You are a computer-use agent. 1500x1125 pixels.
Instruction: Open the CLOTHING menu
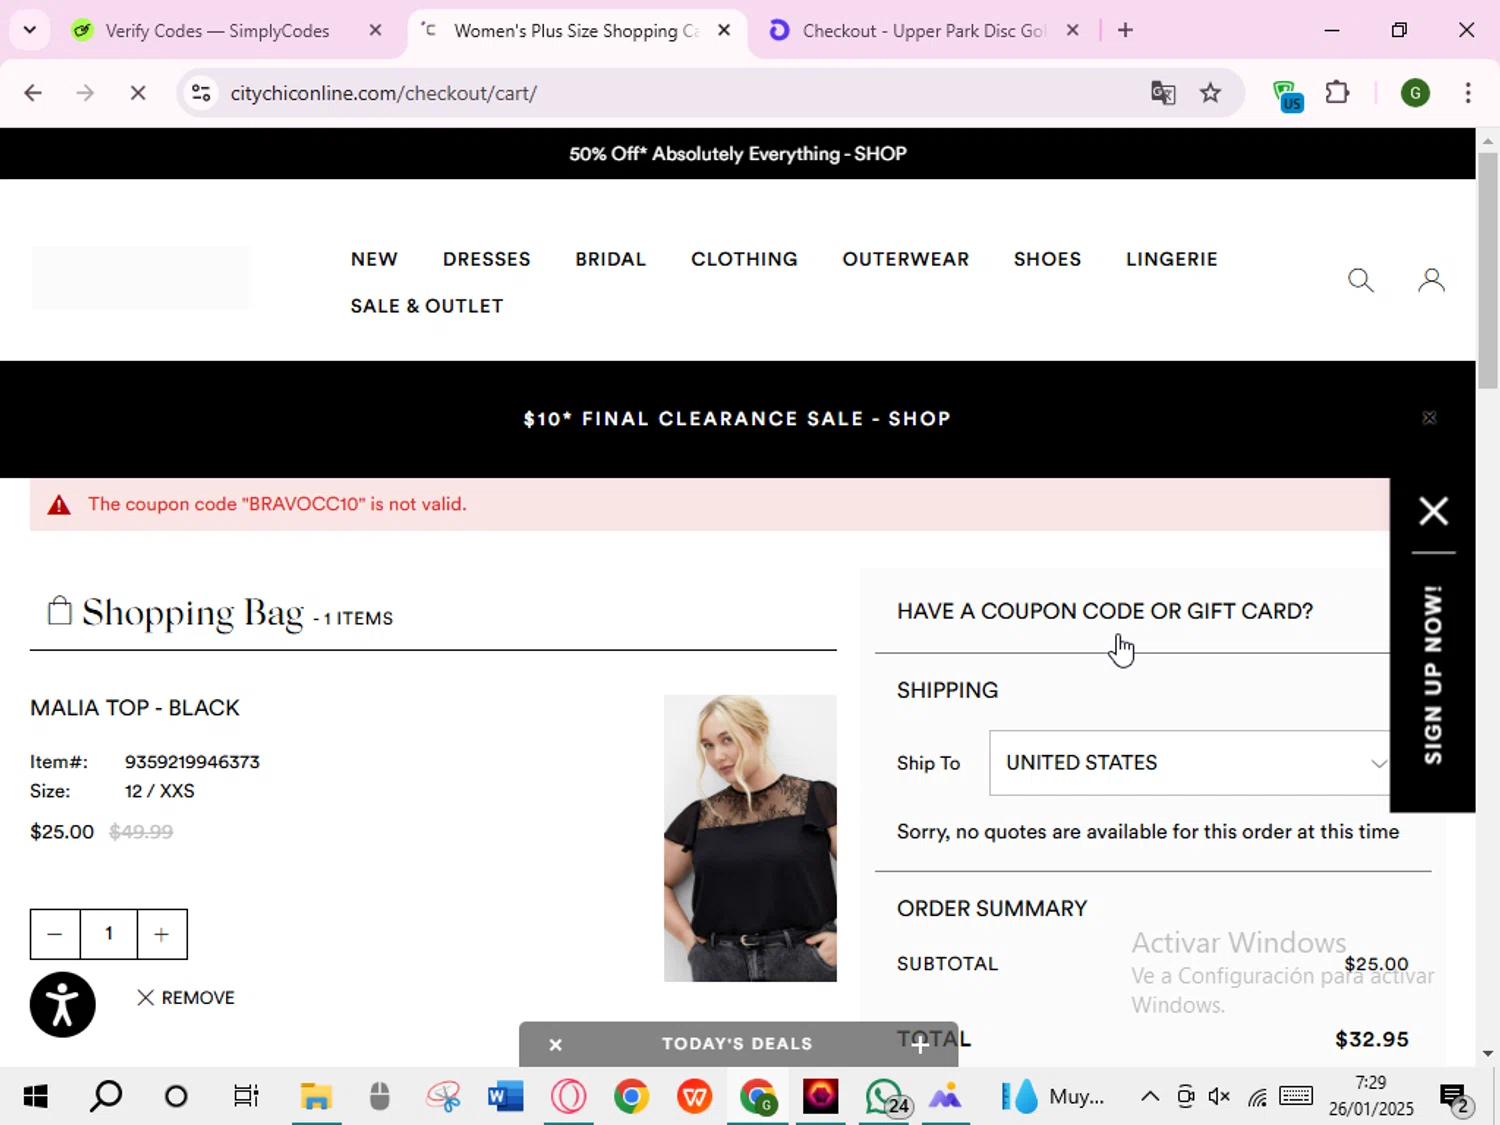click(744, 259)
